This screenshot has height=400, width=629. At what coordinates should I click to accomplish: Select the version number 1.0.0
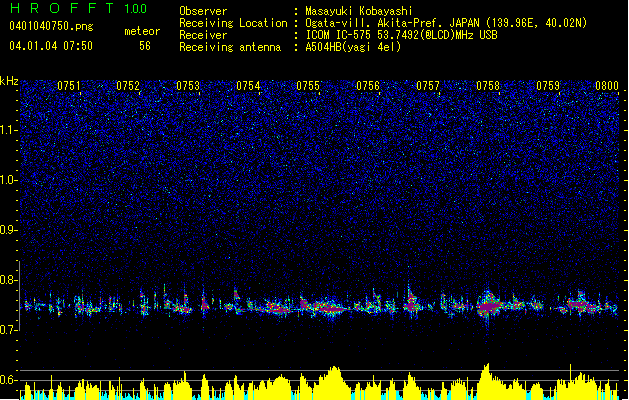pos(135,9)
